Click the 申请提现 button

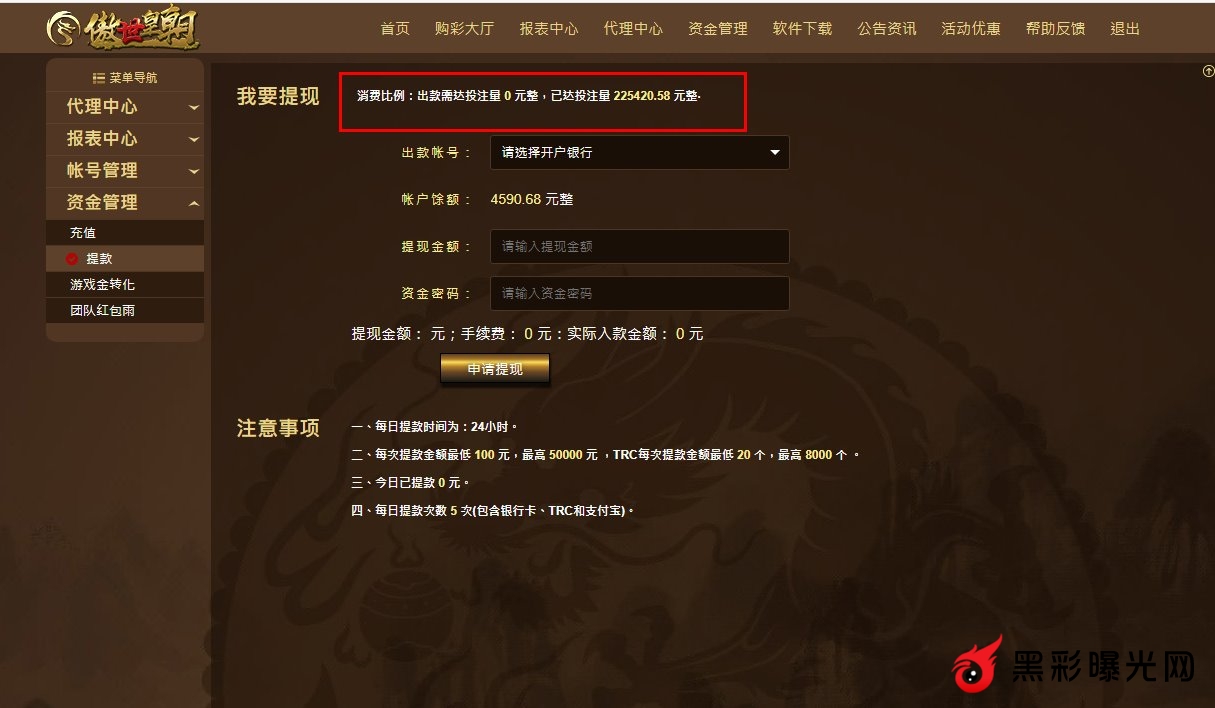tap(495, 369)
